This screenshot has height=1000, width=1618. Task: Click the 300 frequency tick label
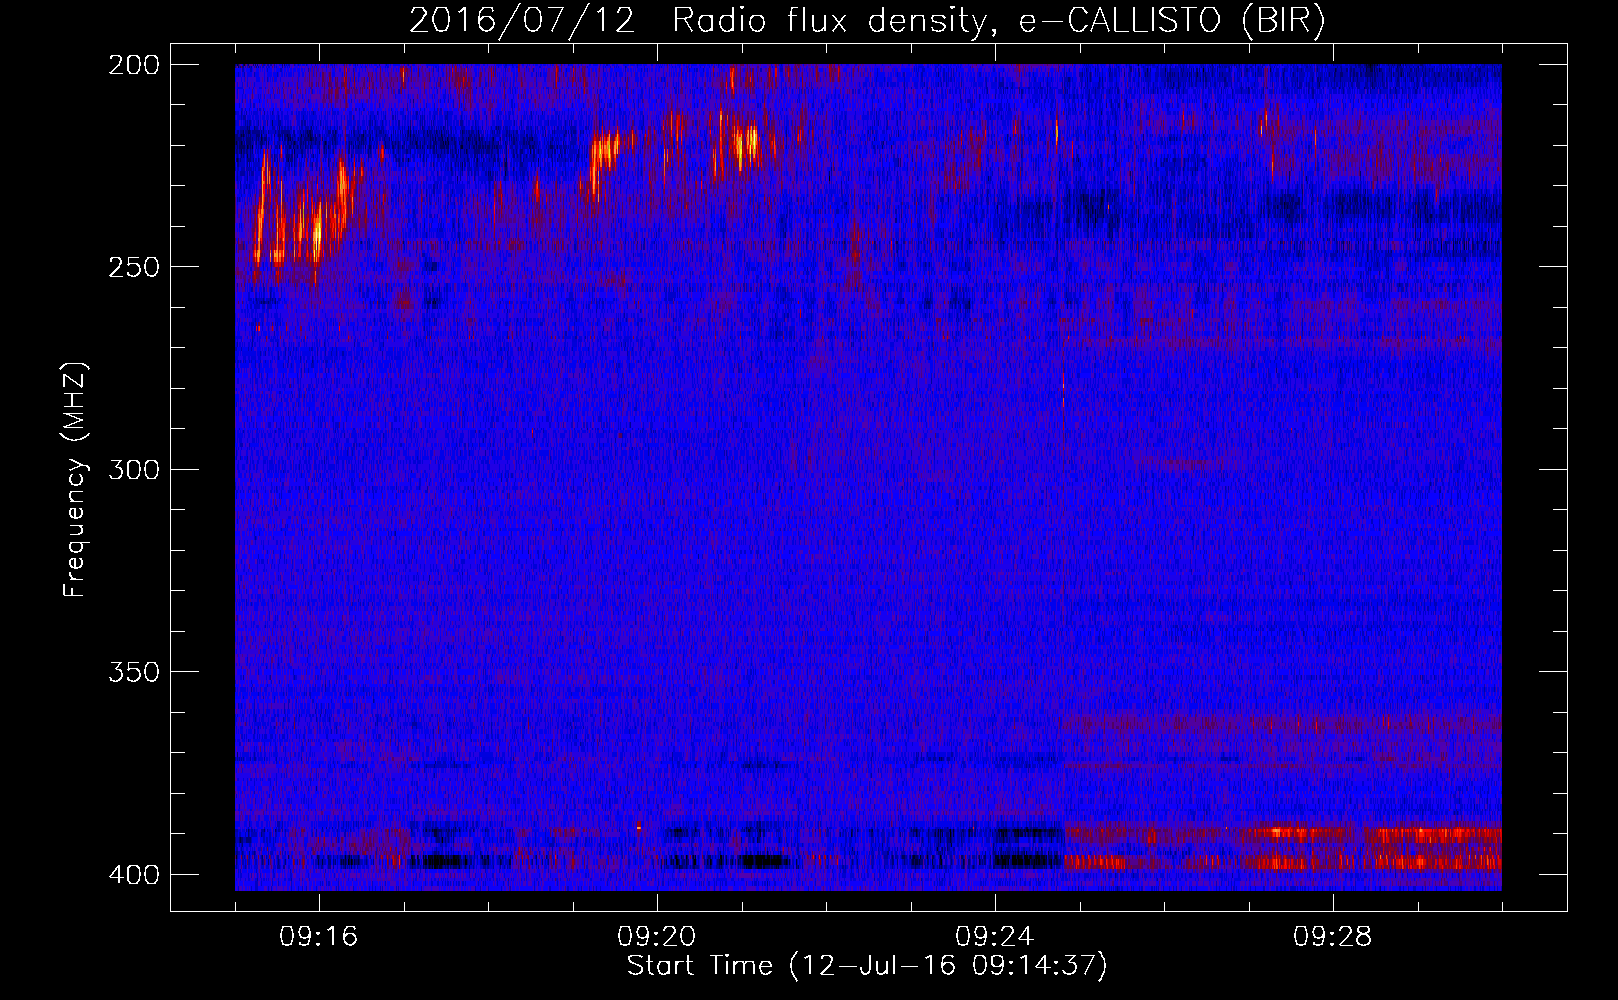[133, 469]
